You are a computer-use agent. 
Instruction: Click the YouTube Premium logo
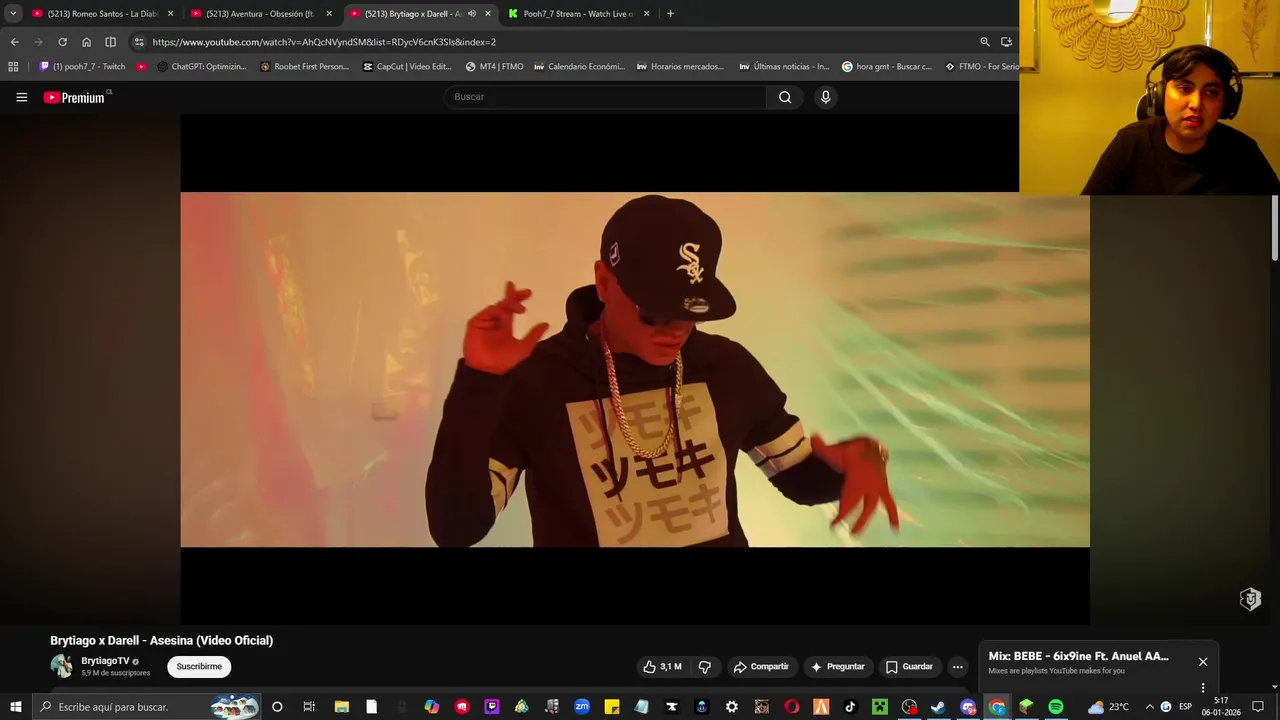[x=76, y=97]
